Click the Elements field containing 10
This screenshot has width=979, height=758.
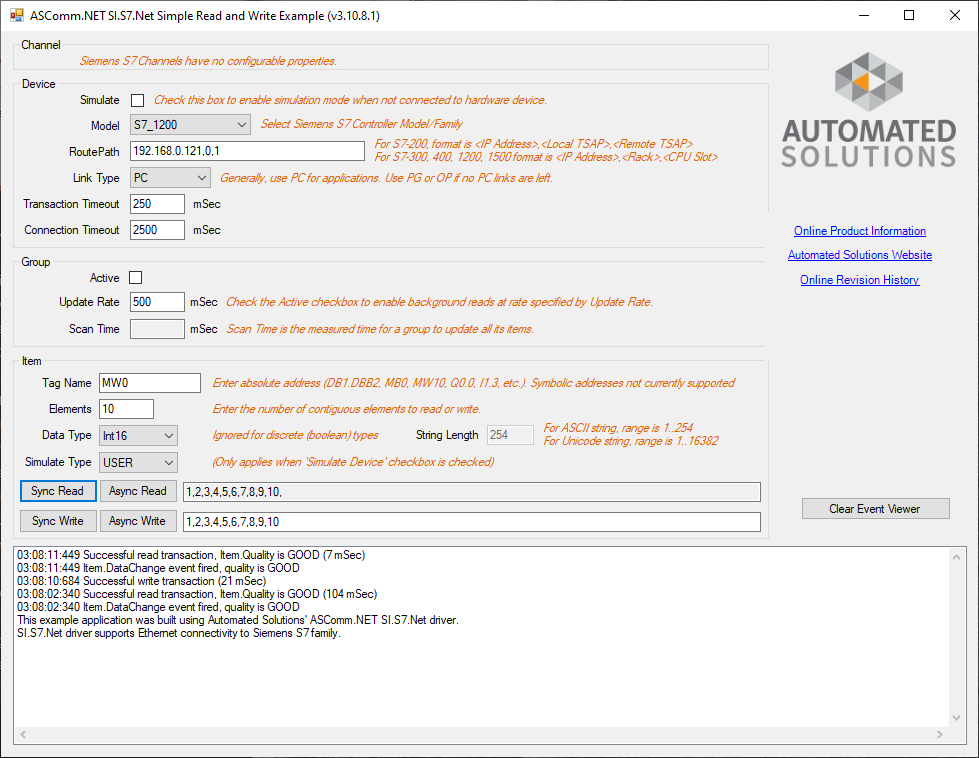pos(126,409)
